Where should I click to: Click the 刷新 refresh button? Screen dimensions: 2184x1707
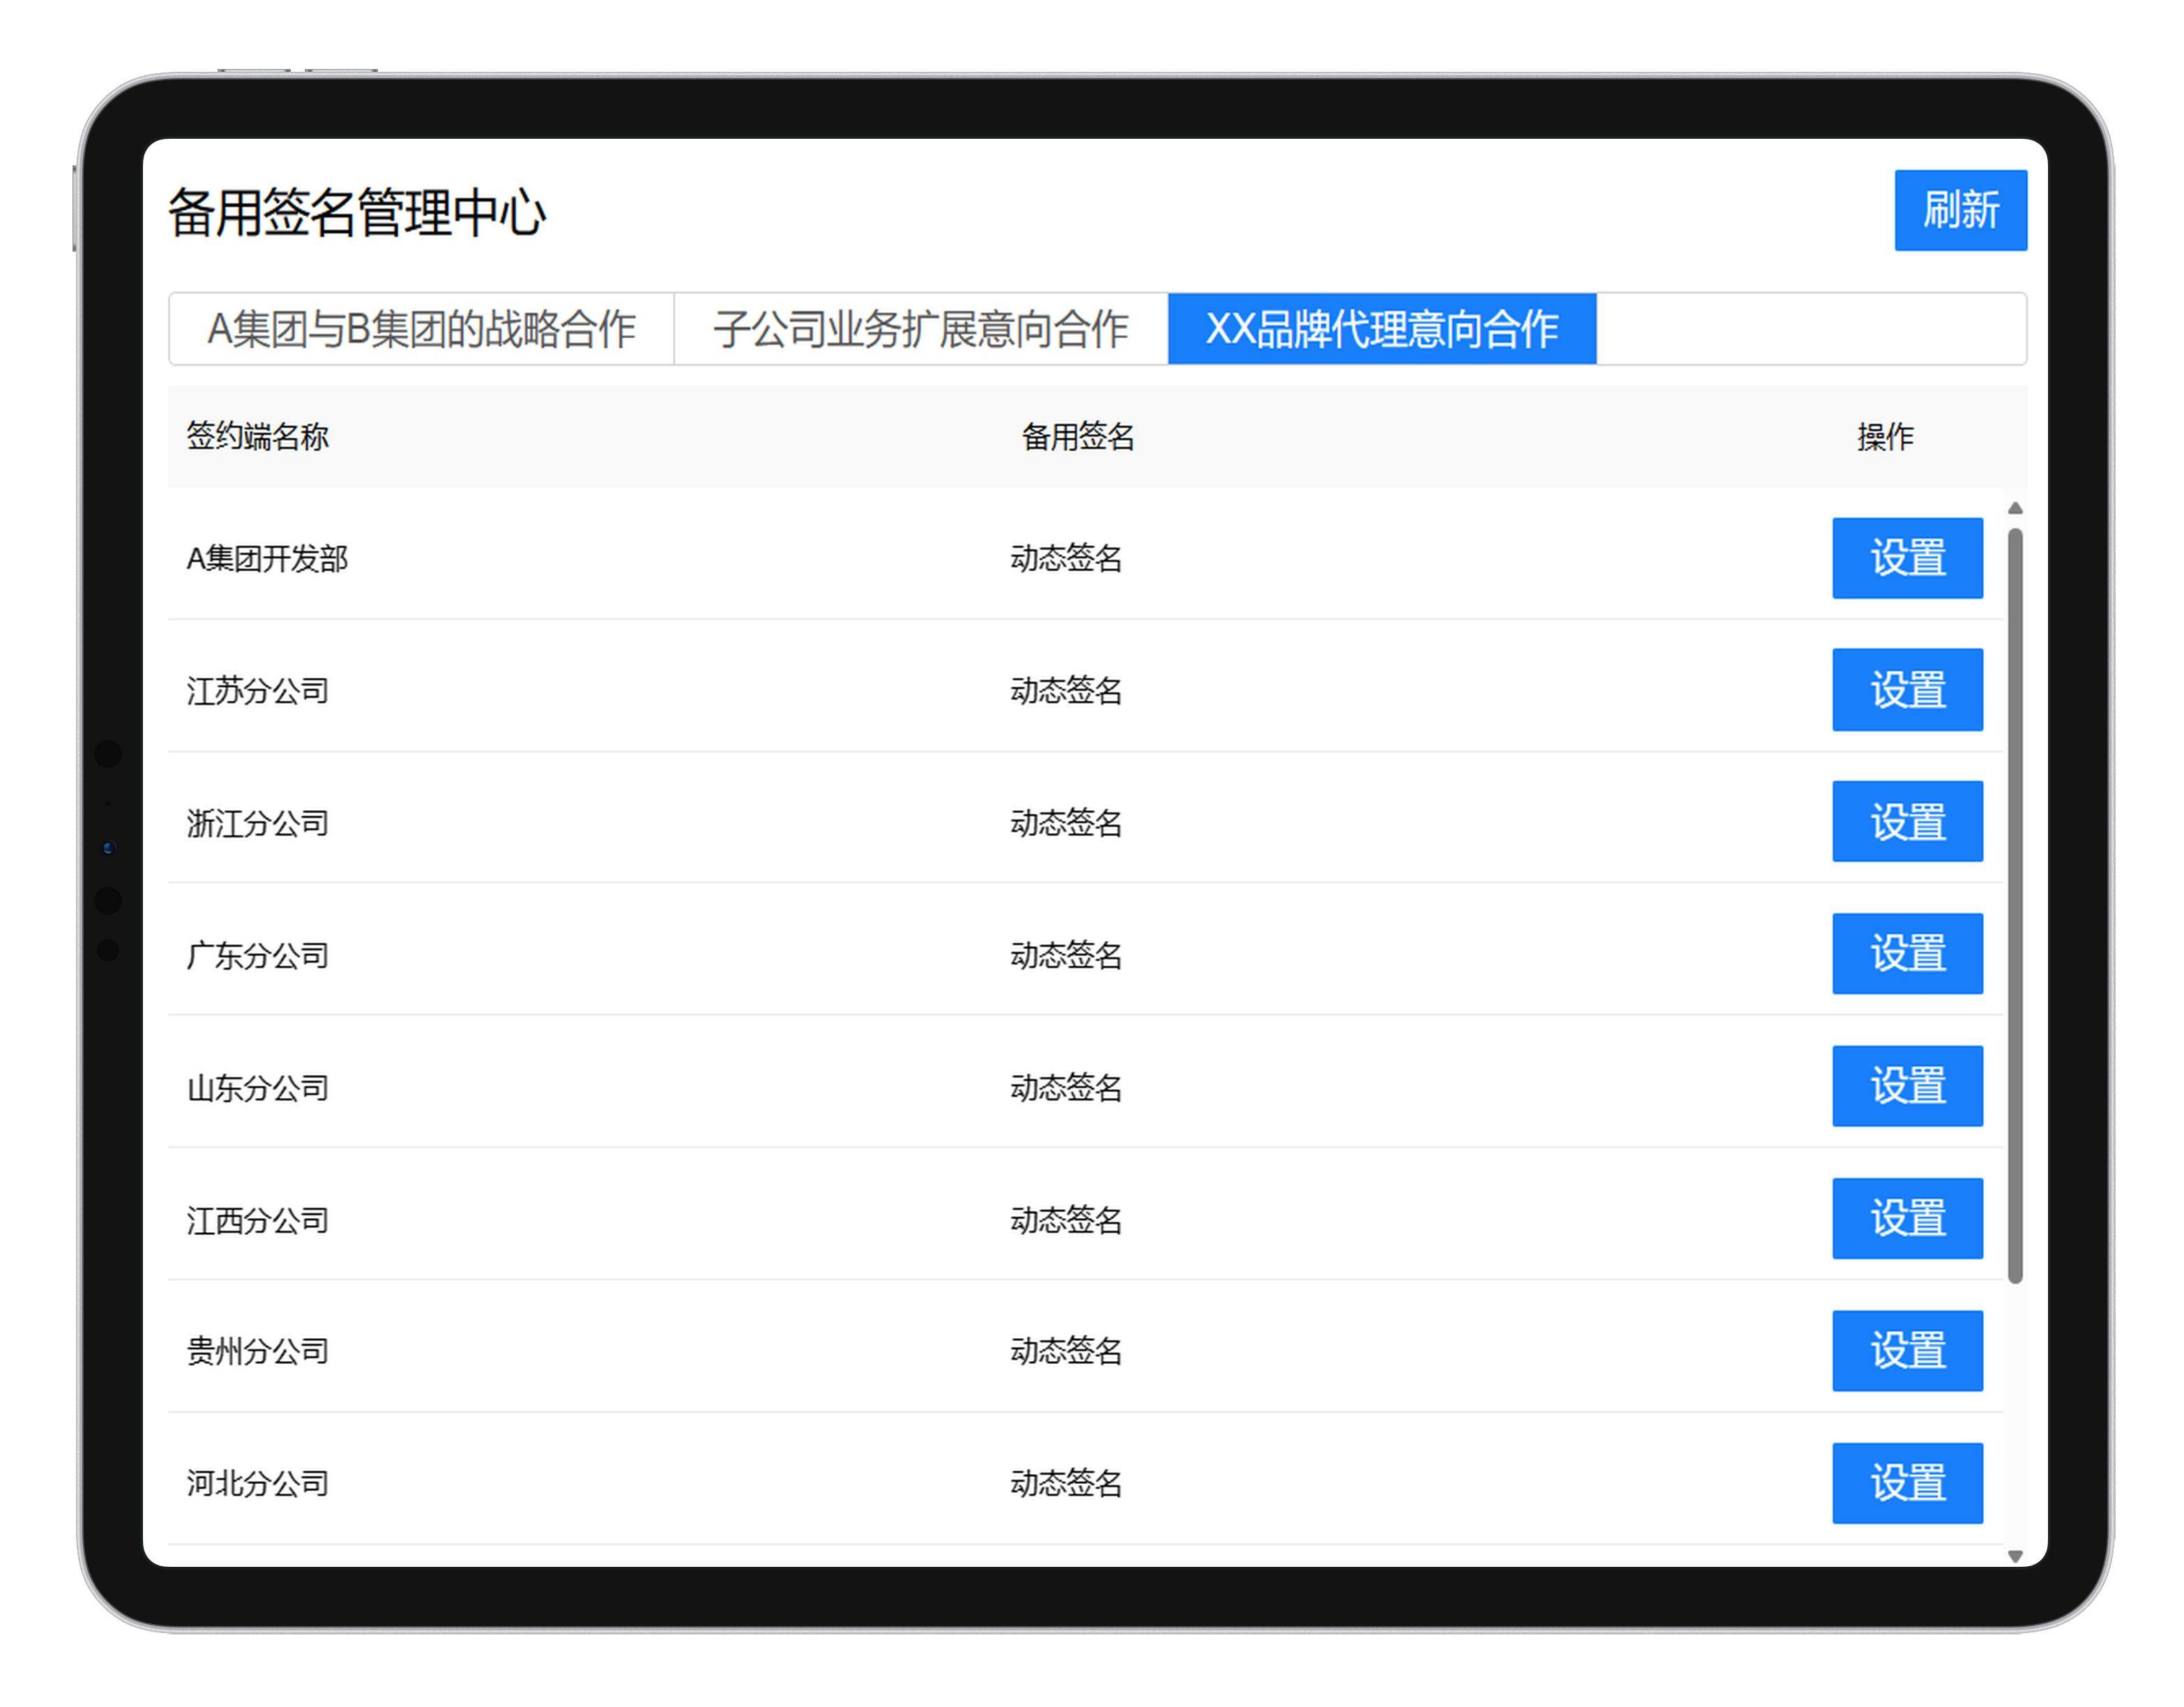click(x=1960, y=210)
